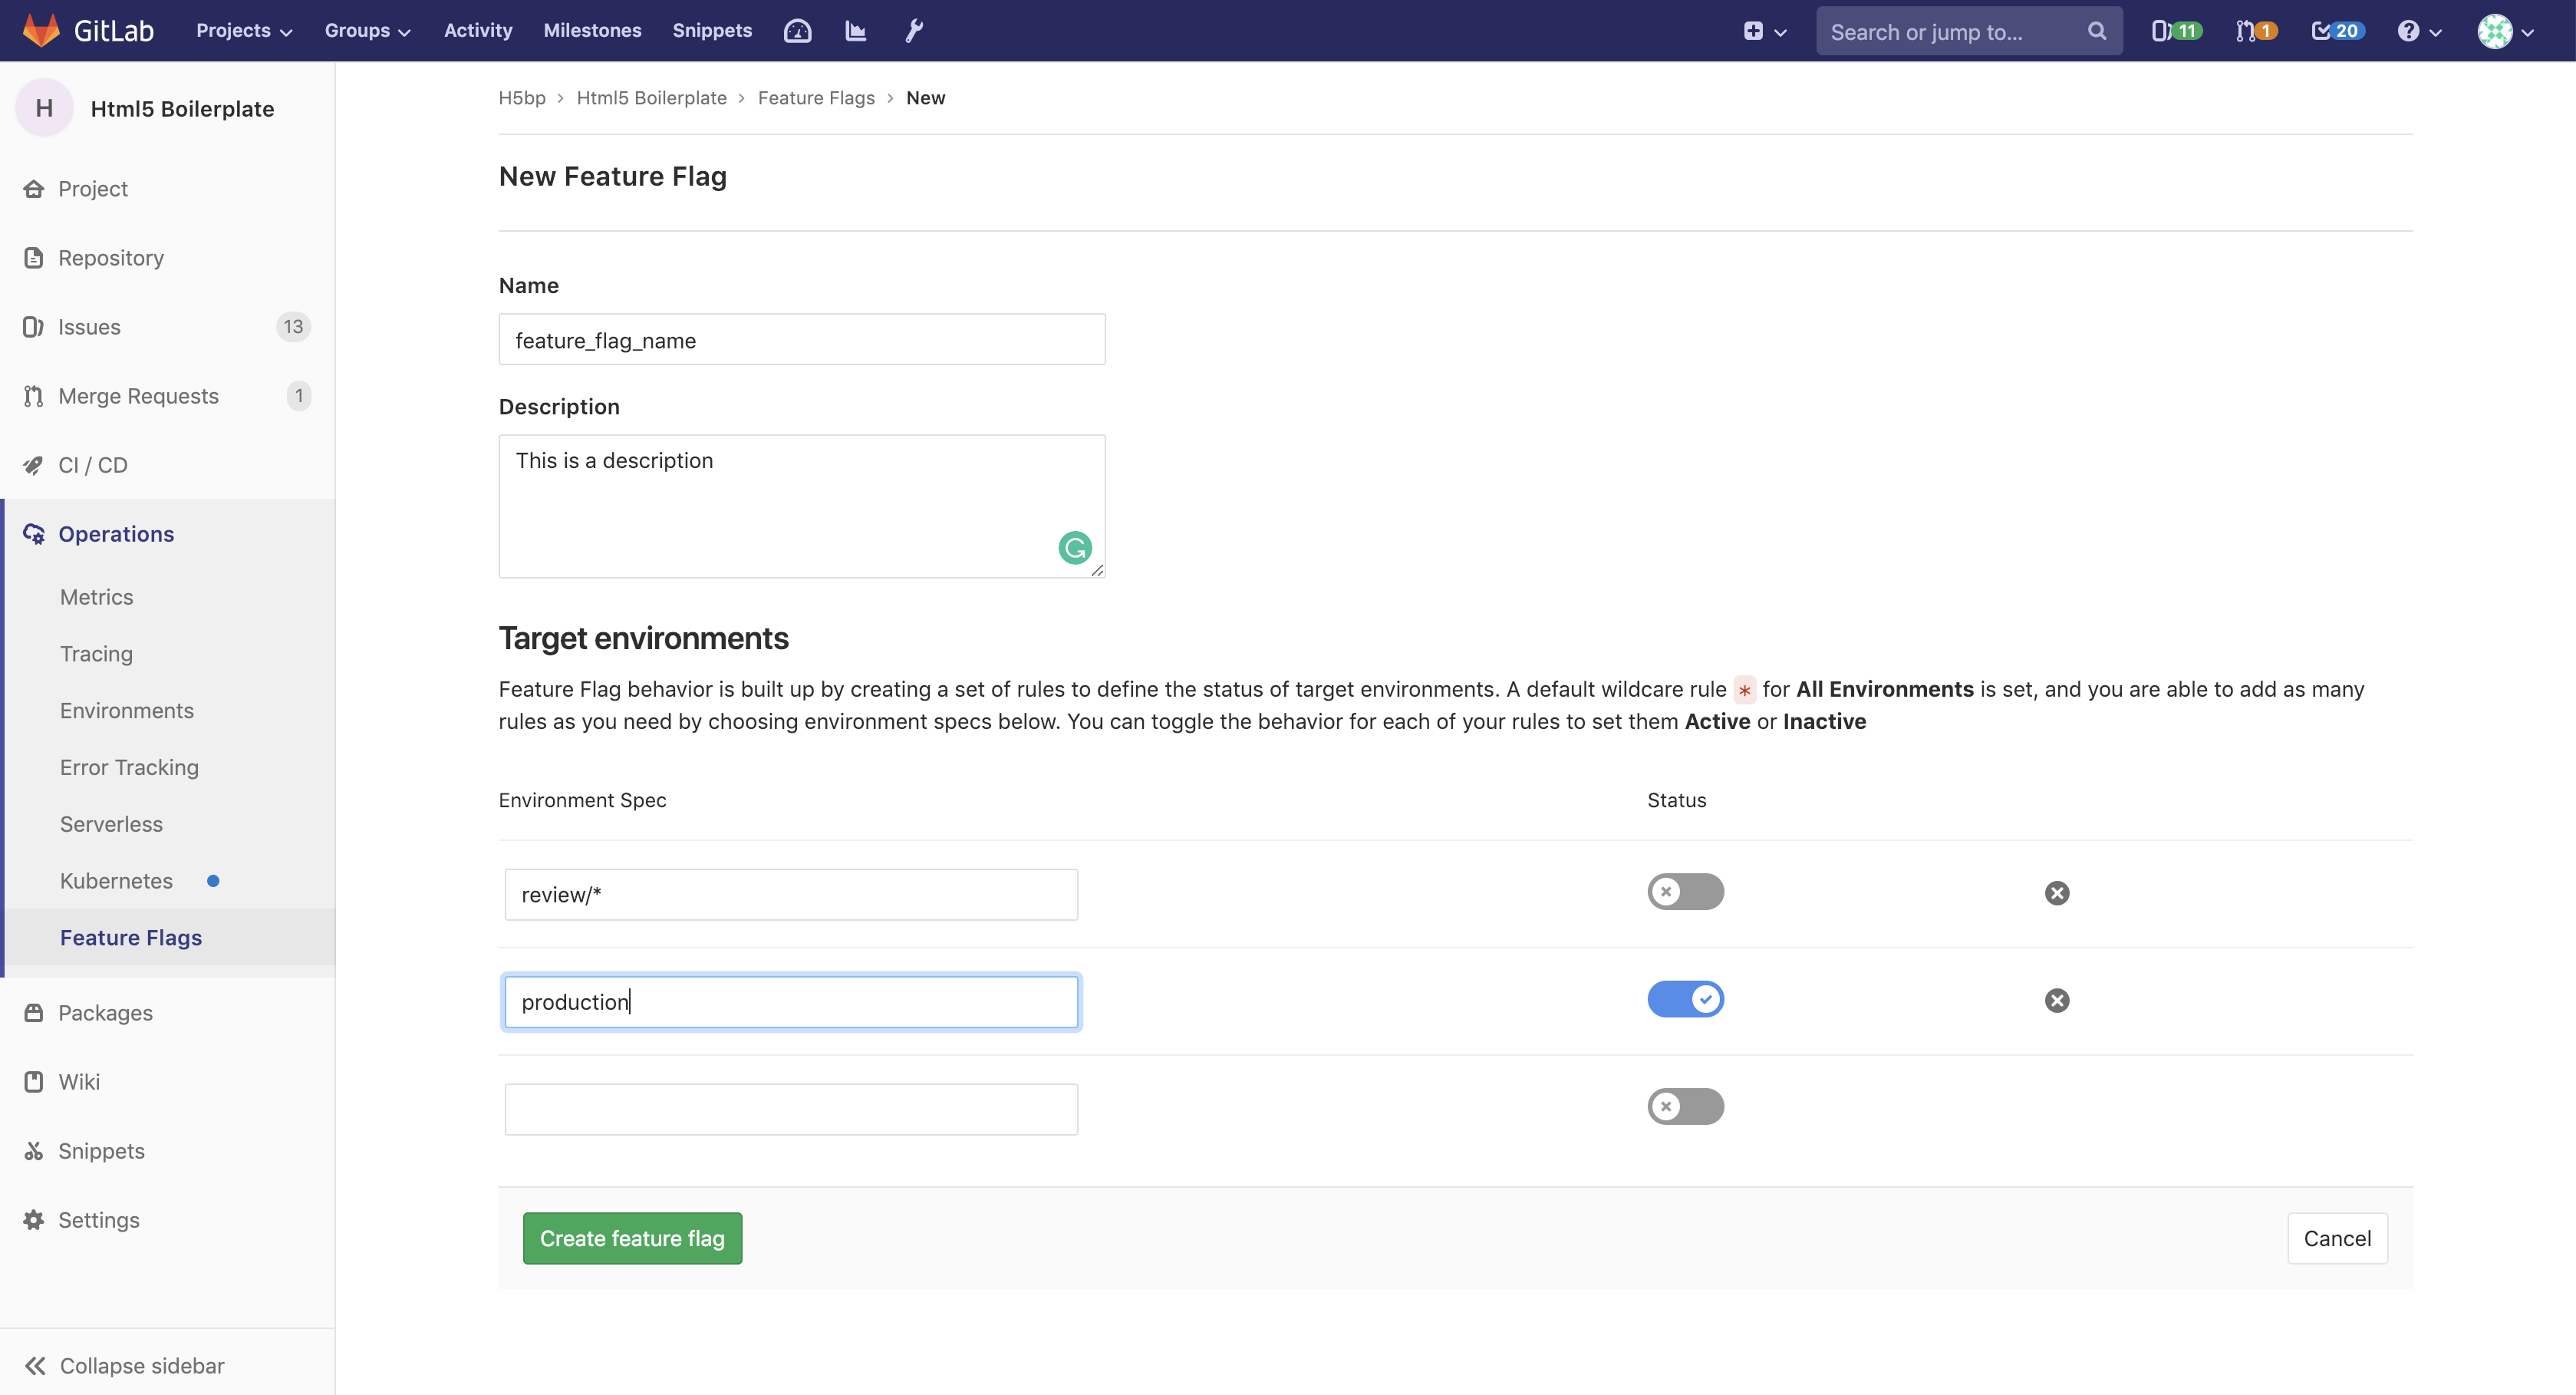This screenshot has height=1395, width=2576.
Task: Open the Operations section icon
Action: 33,533
